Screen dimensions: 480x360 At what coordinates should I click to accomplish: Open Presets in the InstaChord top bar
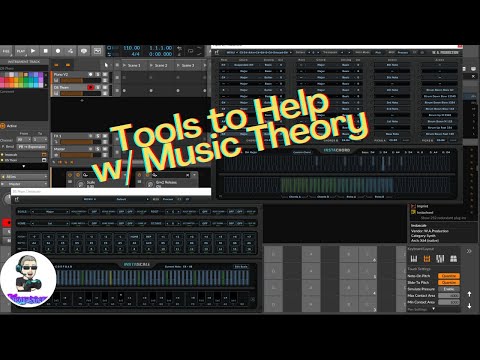[x=403, y=53]
